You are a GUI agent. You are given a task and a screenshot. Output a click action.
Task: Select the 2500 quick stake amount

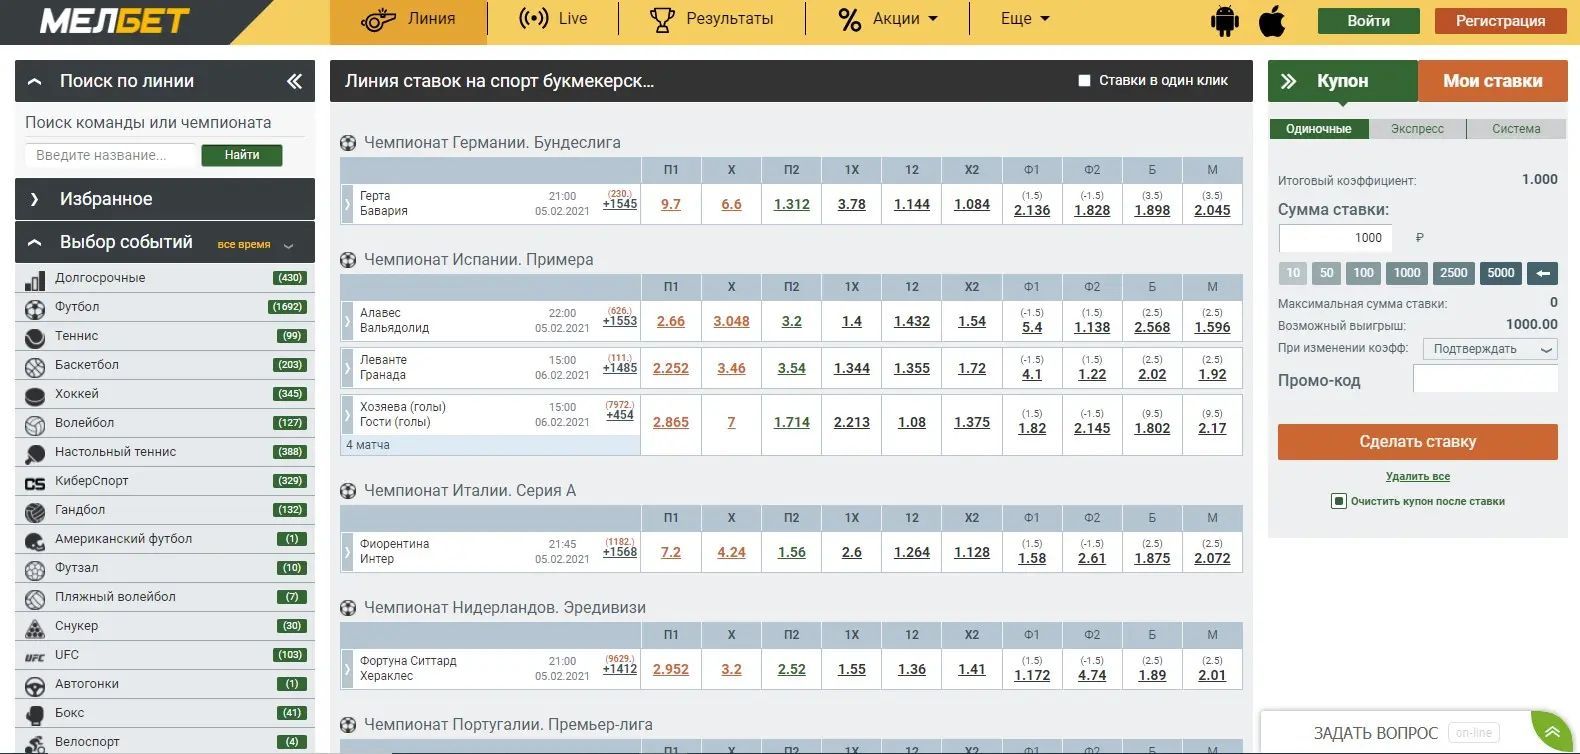click(x=1454, y=273)
